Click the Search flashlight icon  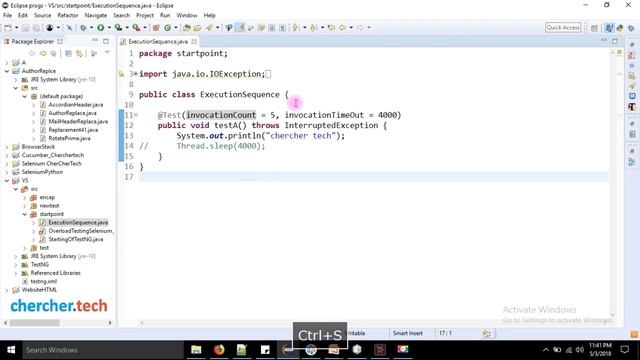209,28
